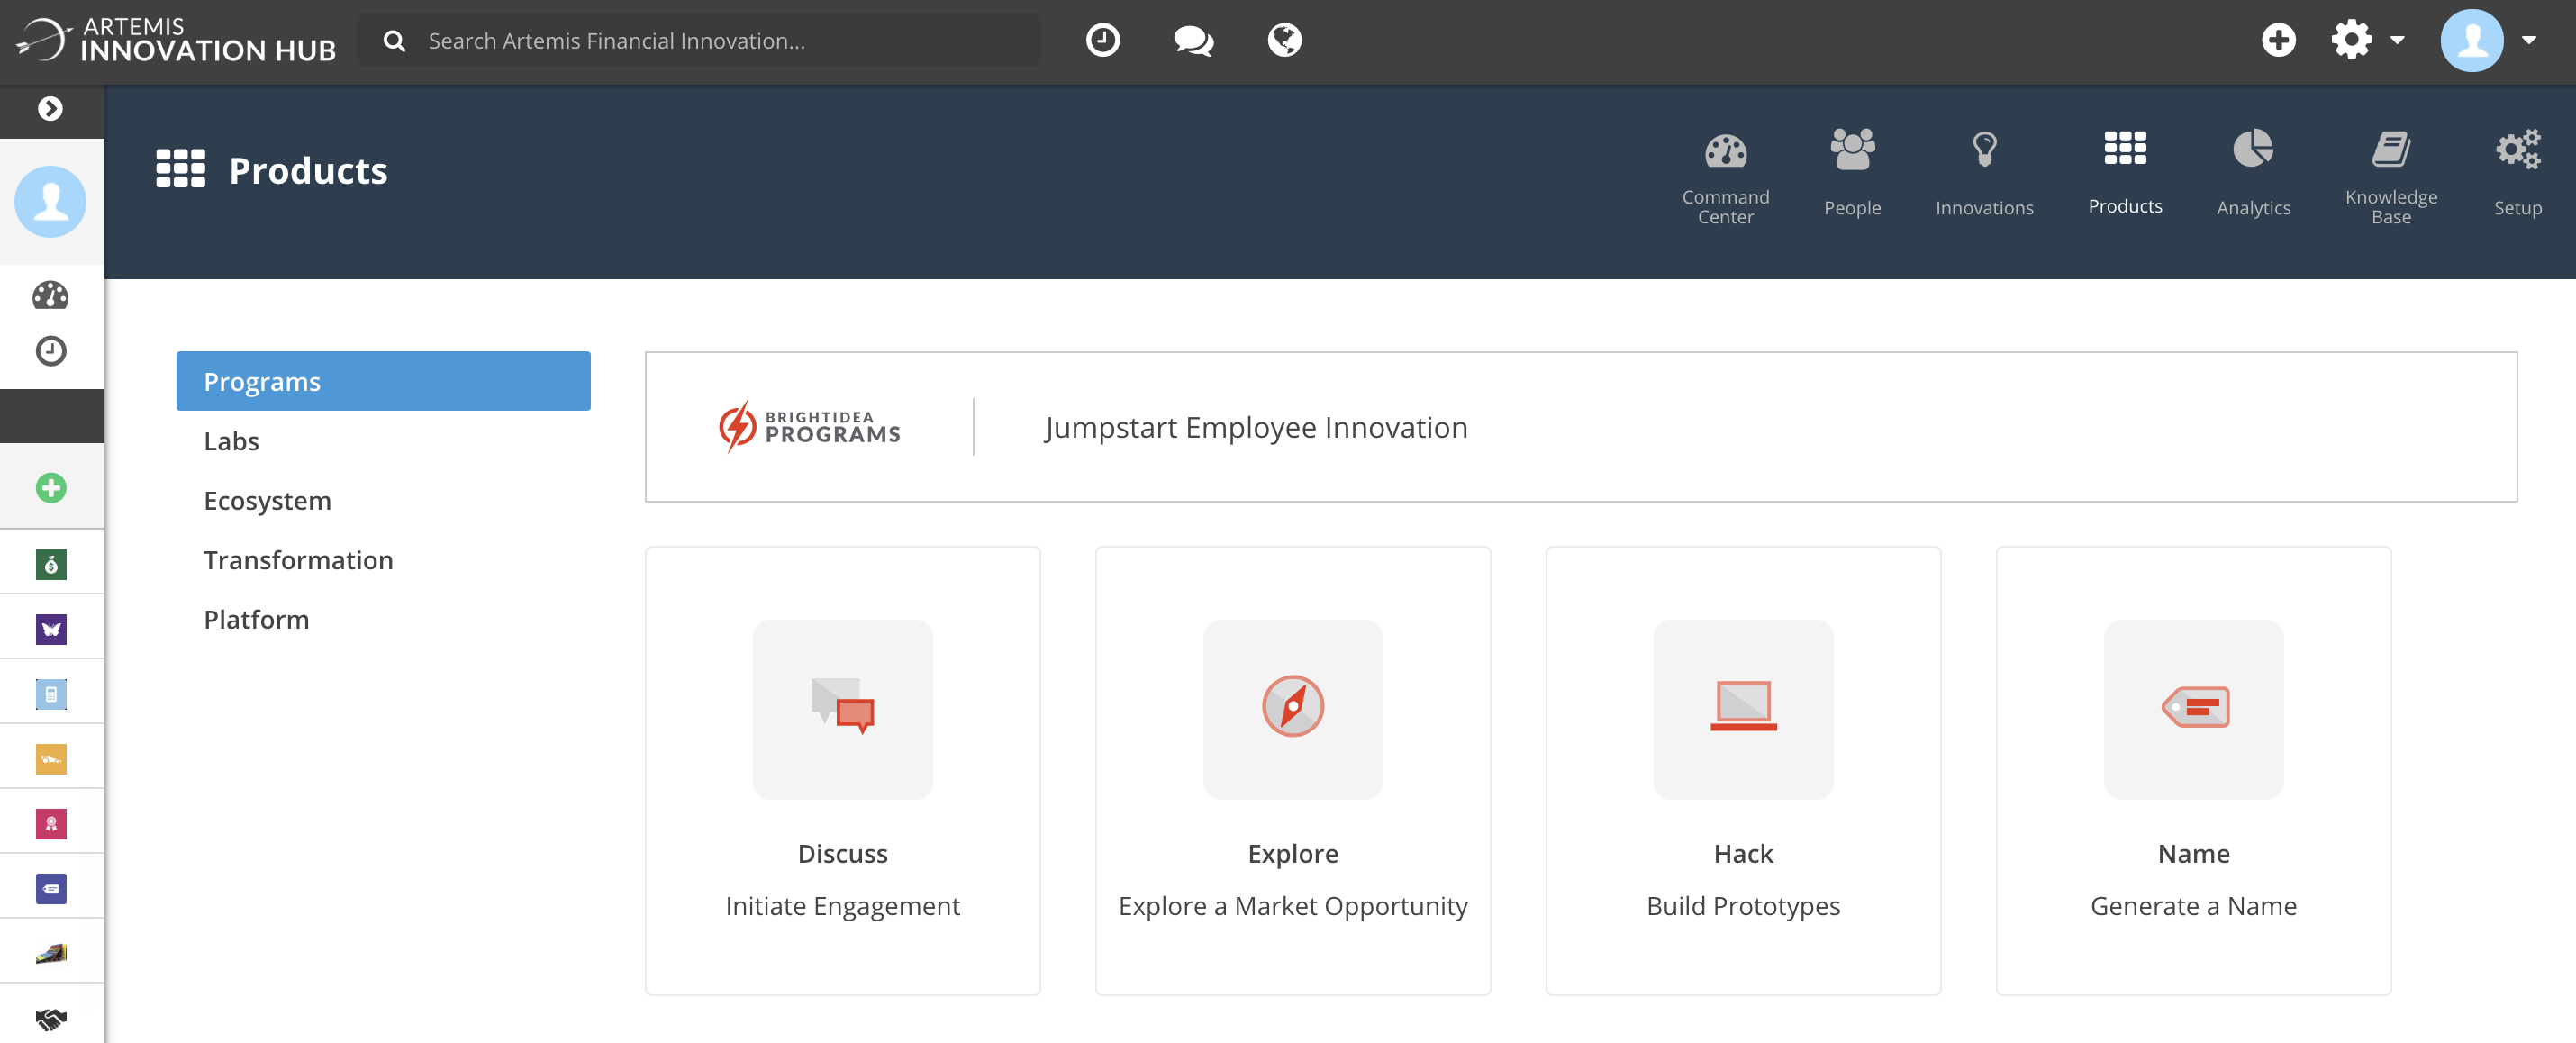Click Build Prototypes text
Screen dimensions: 2576x1043
coord(1743,905)
